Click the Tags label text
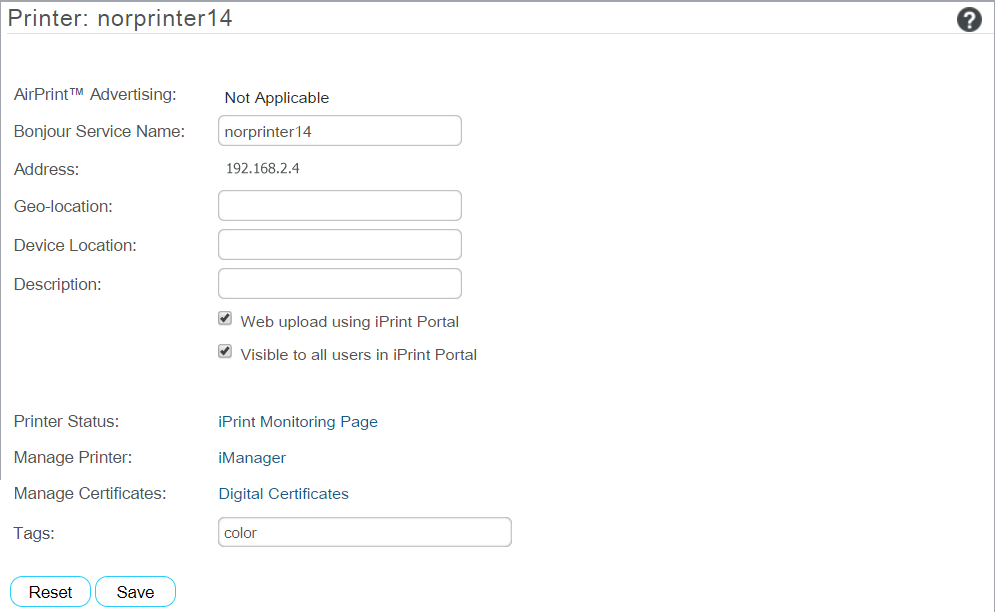The image size is (995, 612). [x=34, y=533]
